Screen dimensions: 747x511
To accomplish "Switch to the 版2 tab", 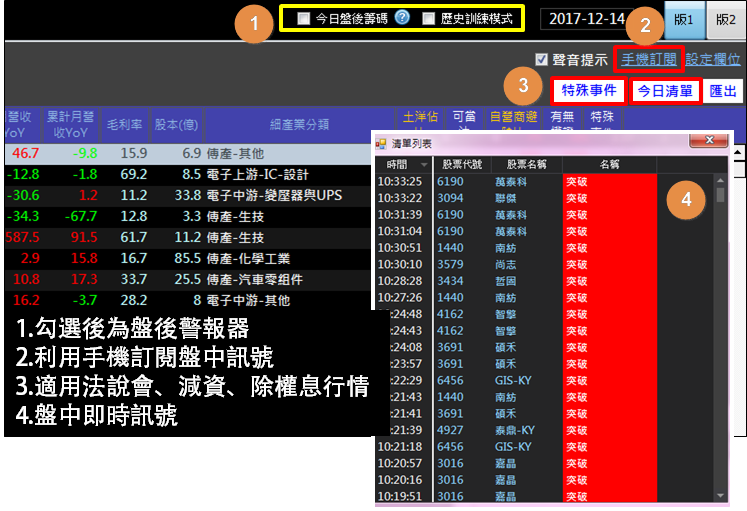I will (x=726, y=20).
